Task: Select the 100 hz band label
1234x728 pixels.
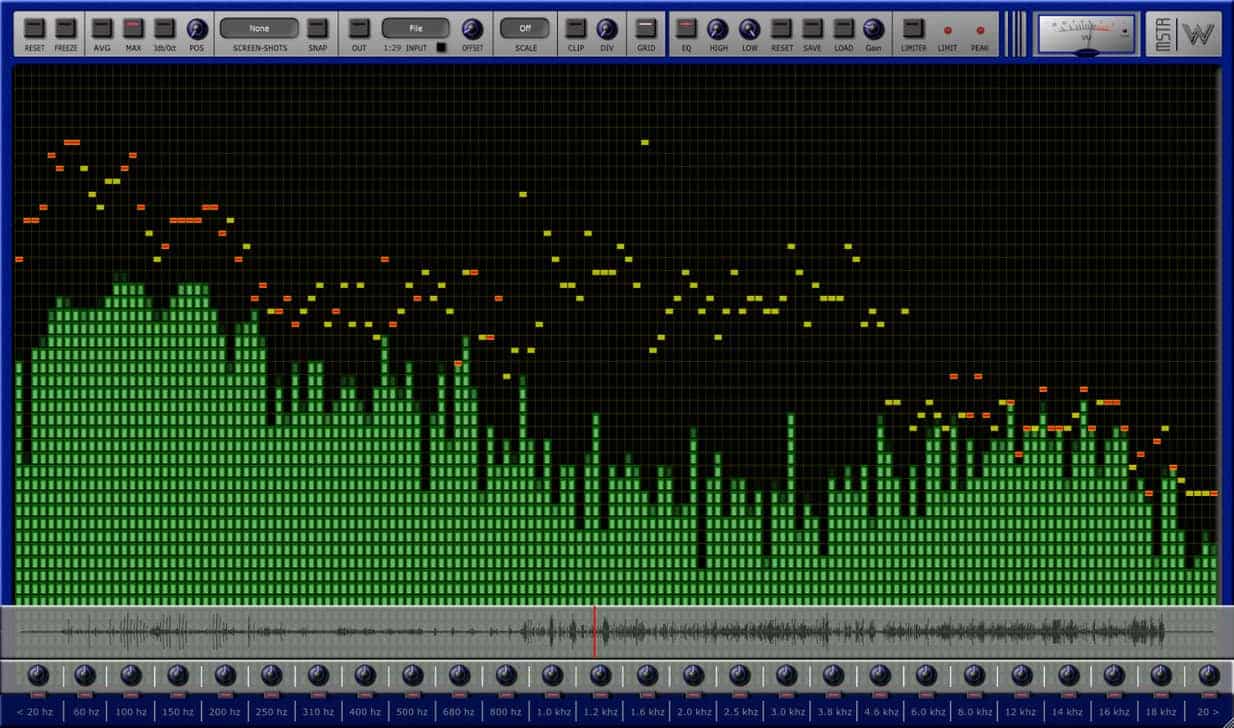Action: click(131, 712)
